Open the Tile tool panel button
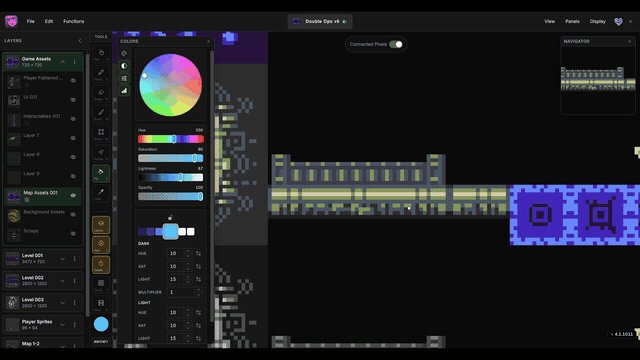This screenshot has height=360, width=640. click(101, 284)
